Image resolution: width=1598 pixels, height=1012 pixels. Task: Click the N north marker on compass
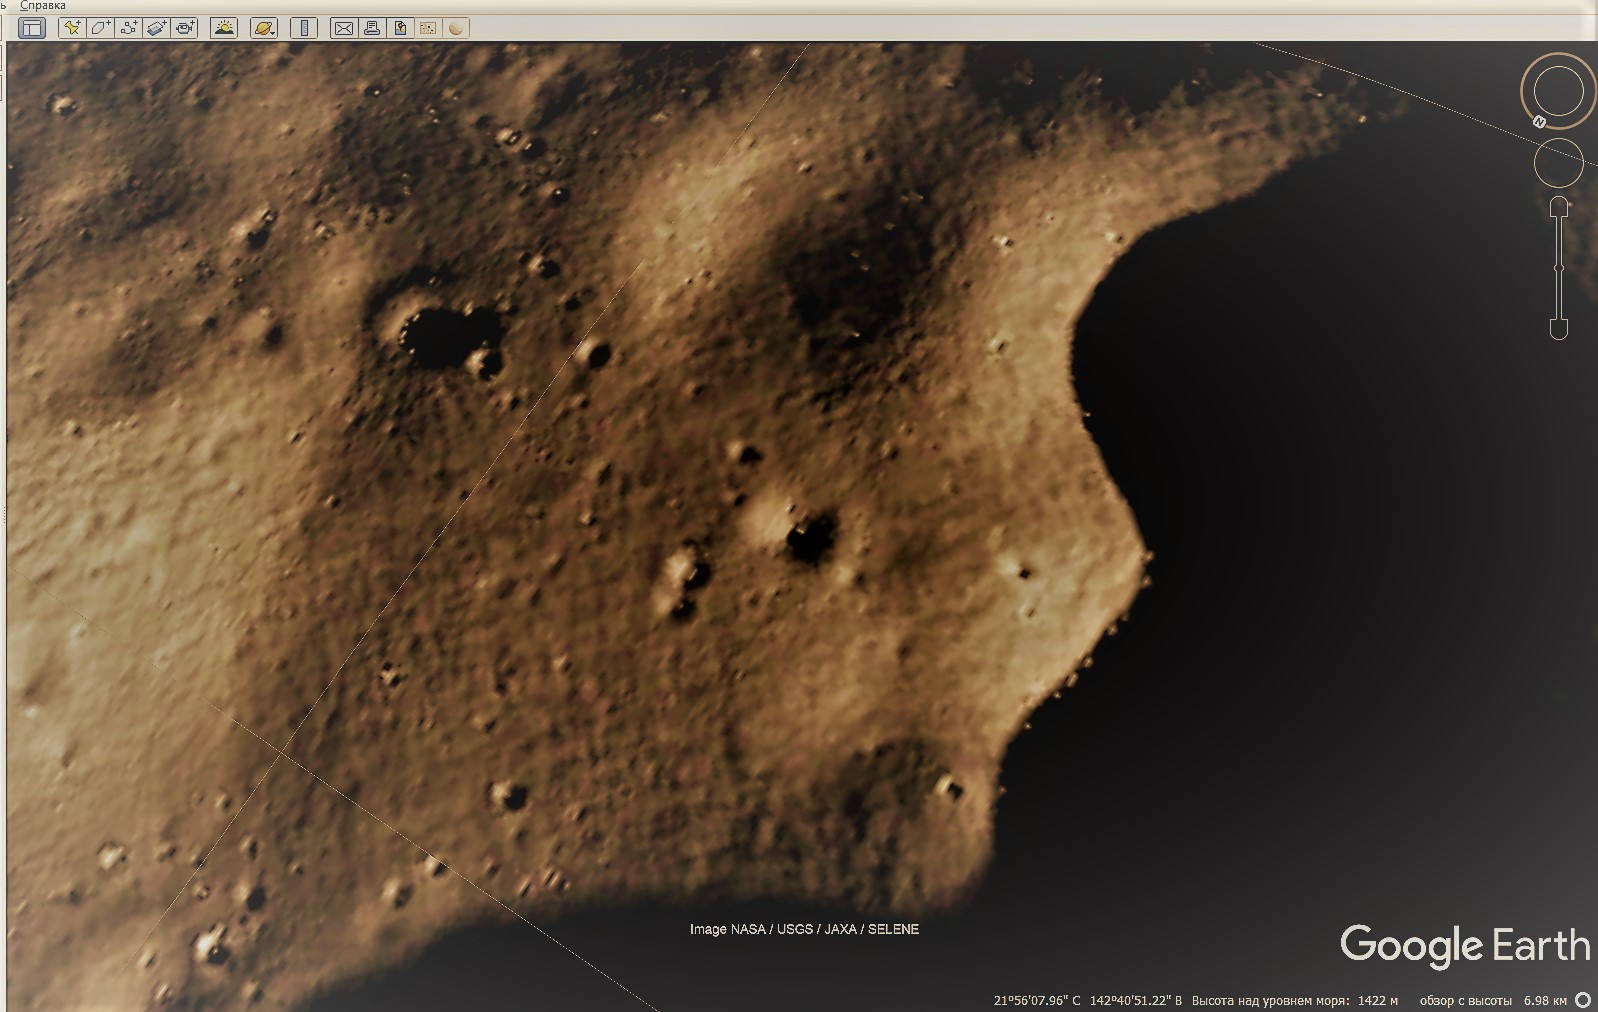(x=1539, y=122)
